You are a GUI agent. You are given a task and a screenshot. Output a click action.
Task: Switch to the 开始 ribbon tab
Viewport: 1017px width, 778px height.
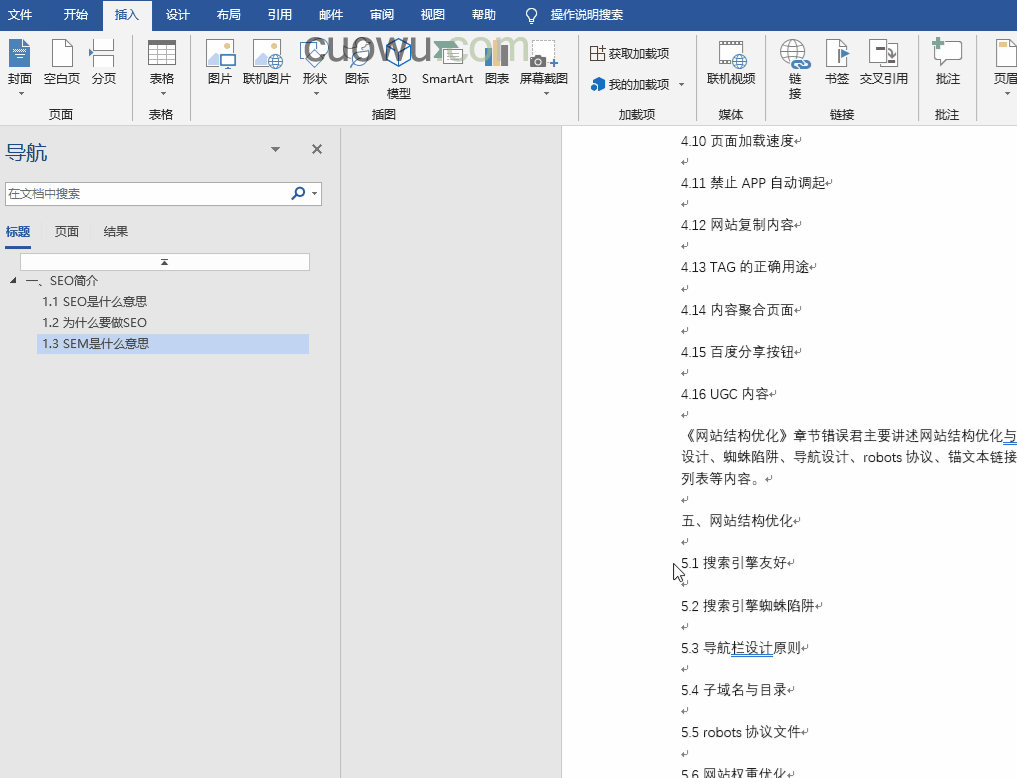click(x=75, y=15)
